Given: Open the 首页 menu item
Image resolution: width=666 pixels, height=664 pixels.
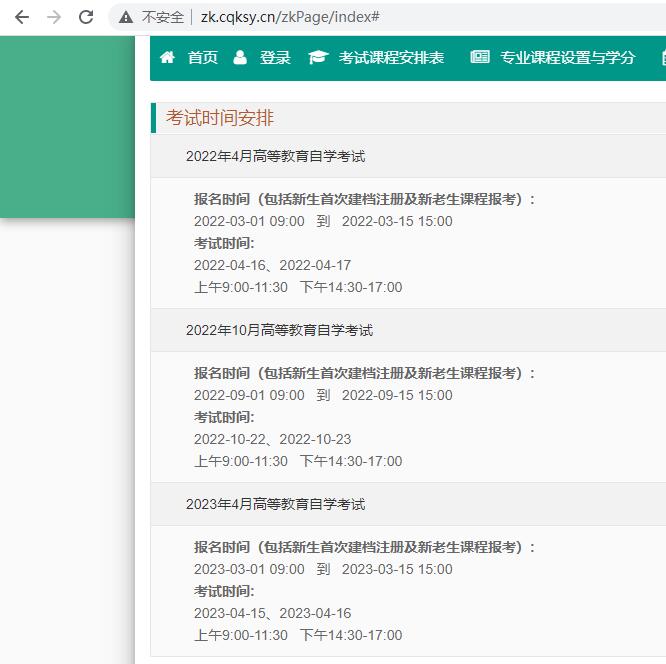Looking at the screenshot, I should point(203,57).
